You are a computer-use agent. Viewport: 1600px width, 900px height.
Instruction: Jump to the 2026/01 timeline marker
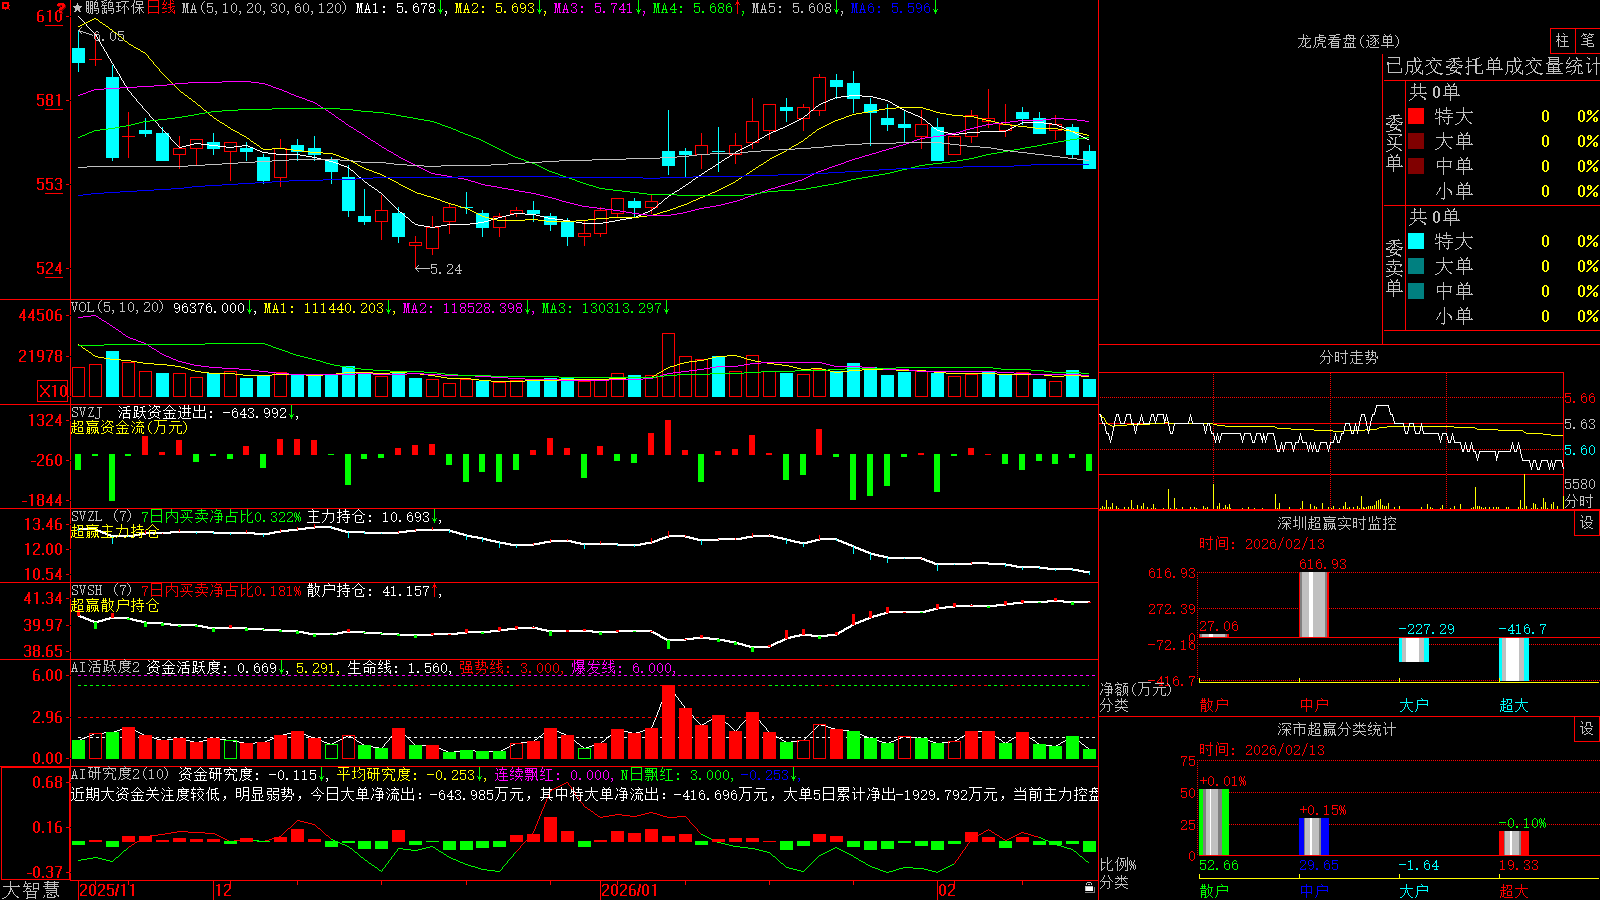click(x=630, y=890)
